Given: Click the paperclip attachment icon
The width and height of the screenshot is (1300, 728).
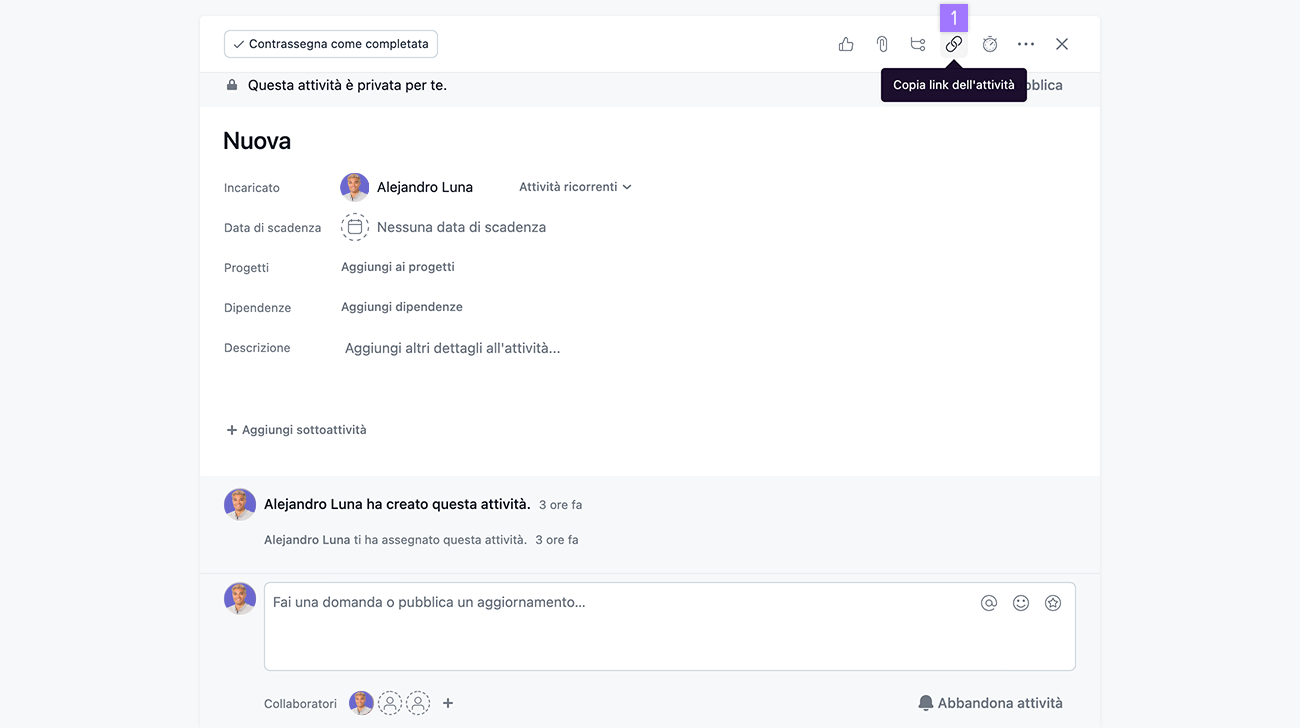Looking at the screenshot, I should tap(882, 44).
